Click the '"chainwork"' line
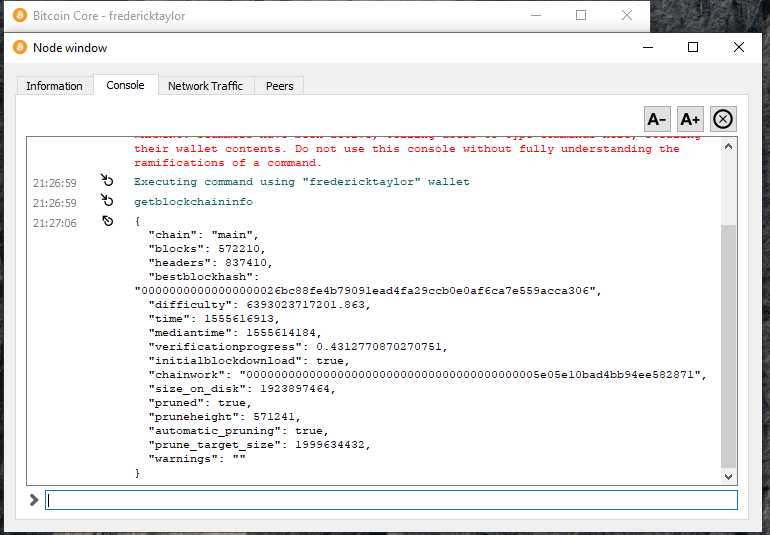Screen dimensions: 770x535 [x=427, y=375]
